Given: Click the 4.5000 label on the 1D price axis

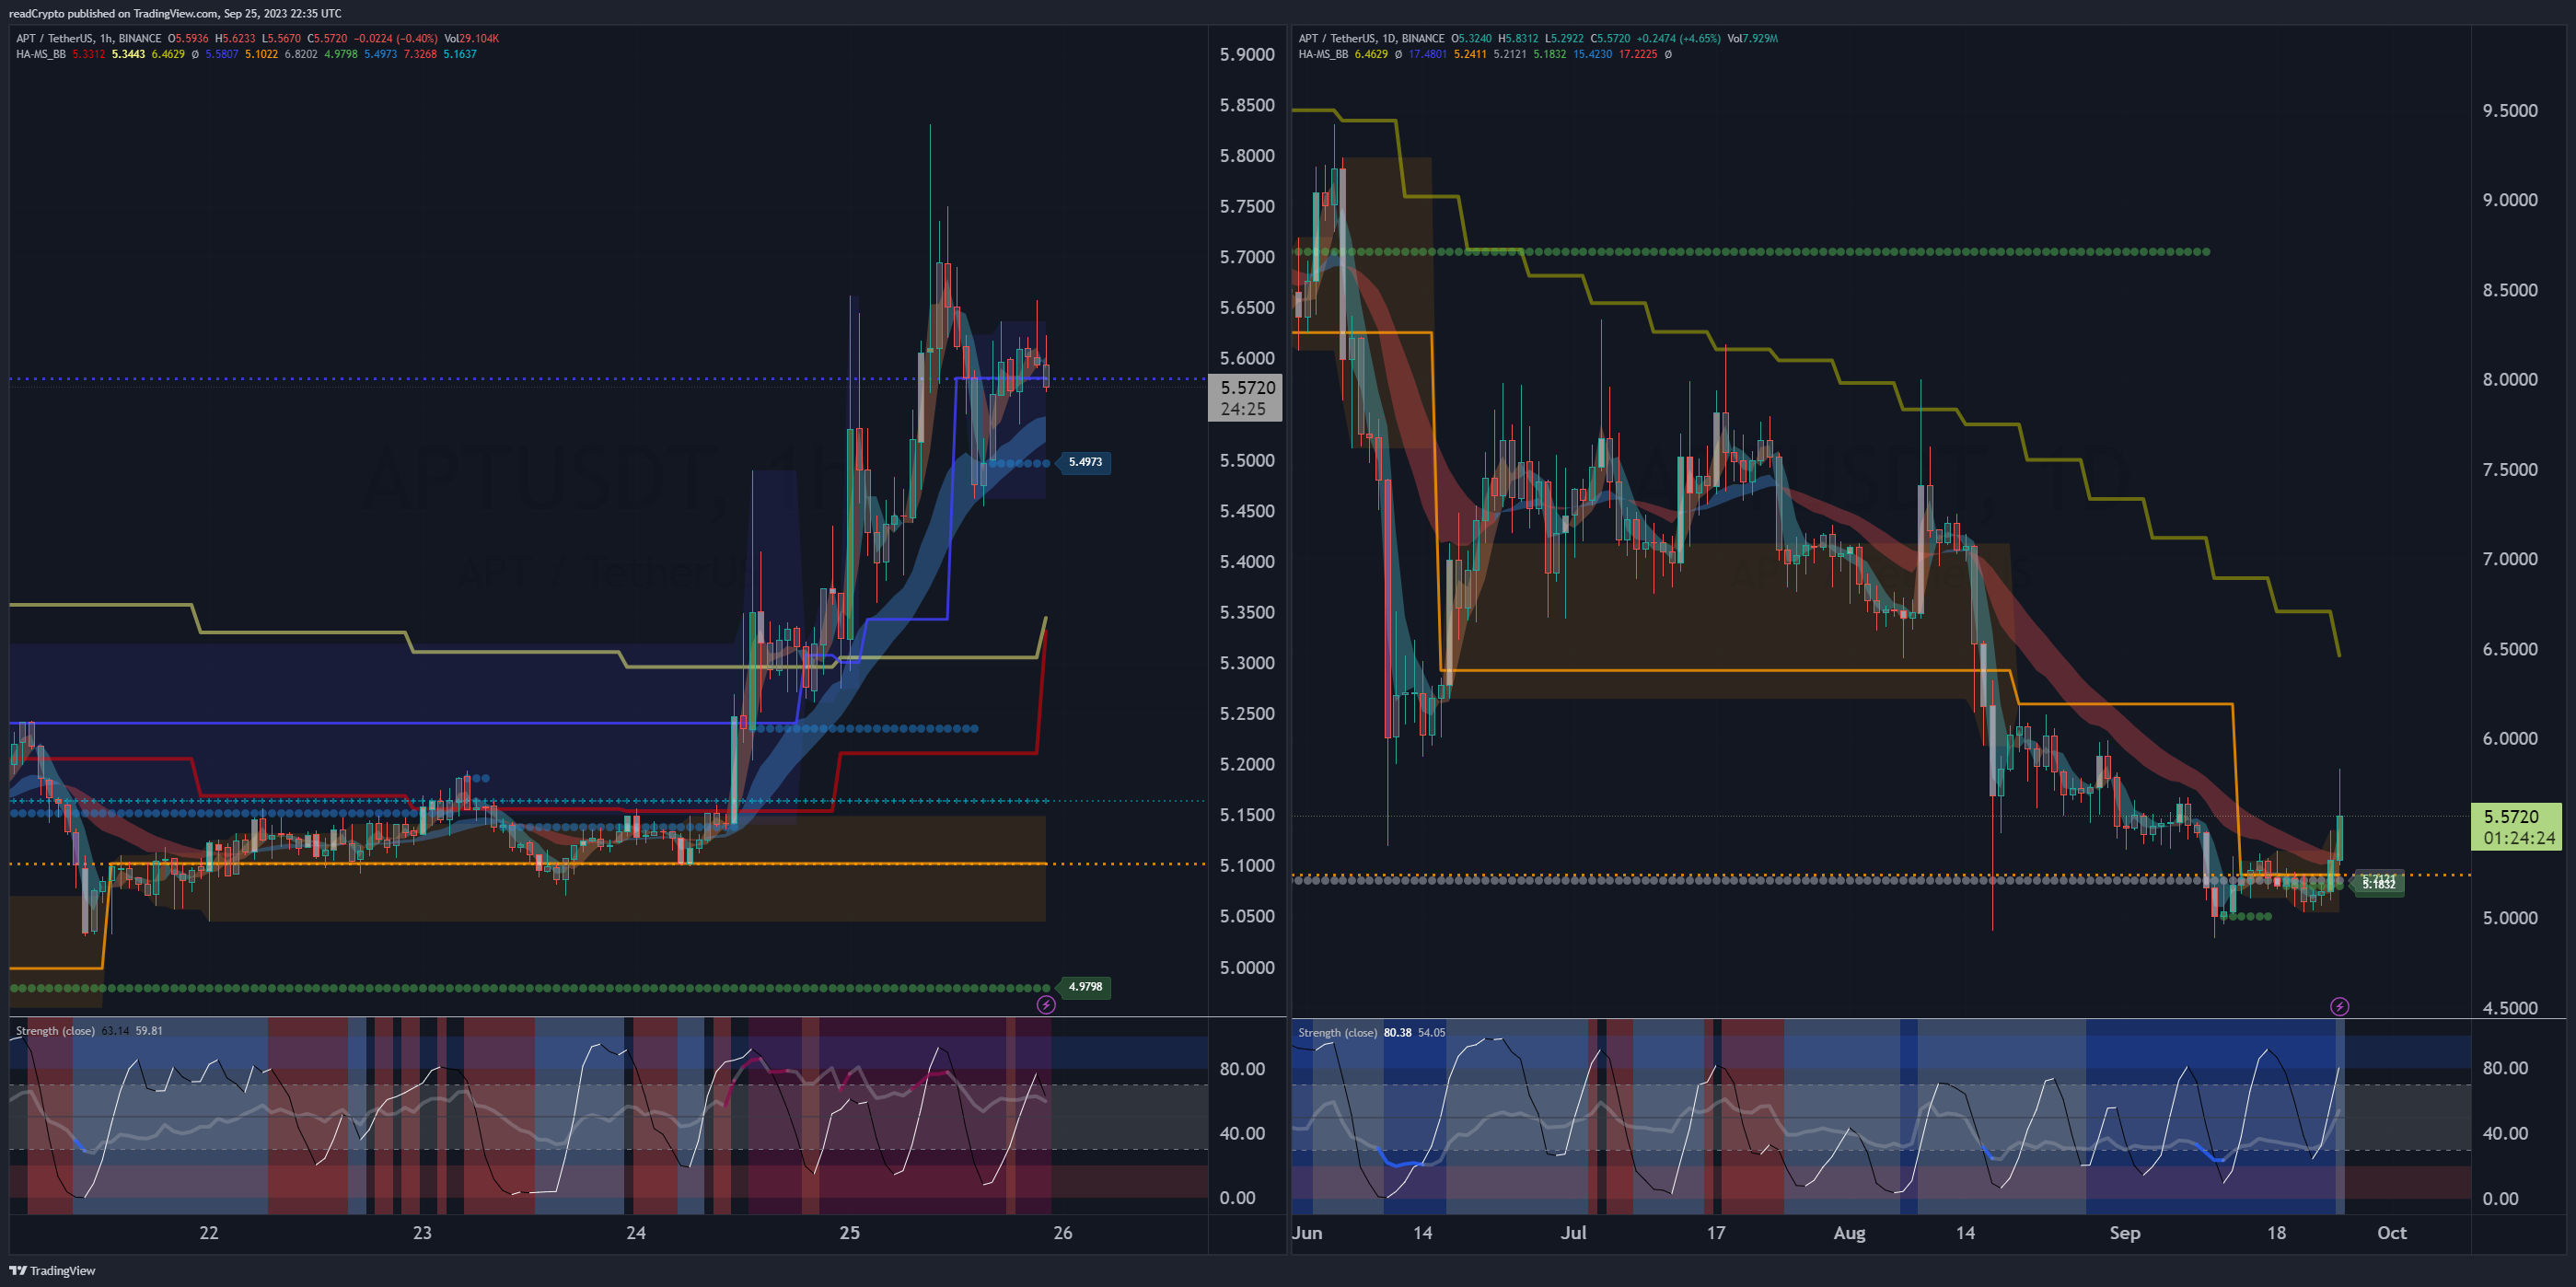Looking at the screenshot, I should (x=2510, y=1008).
